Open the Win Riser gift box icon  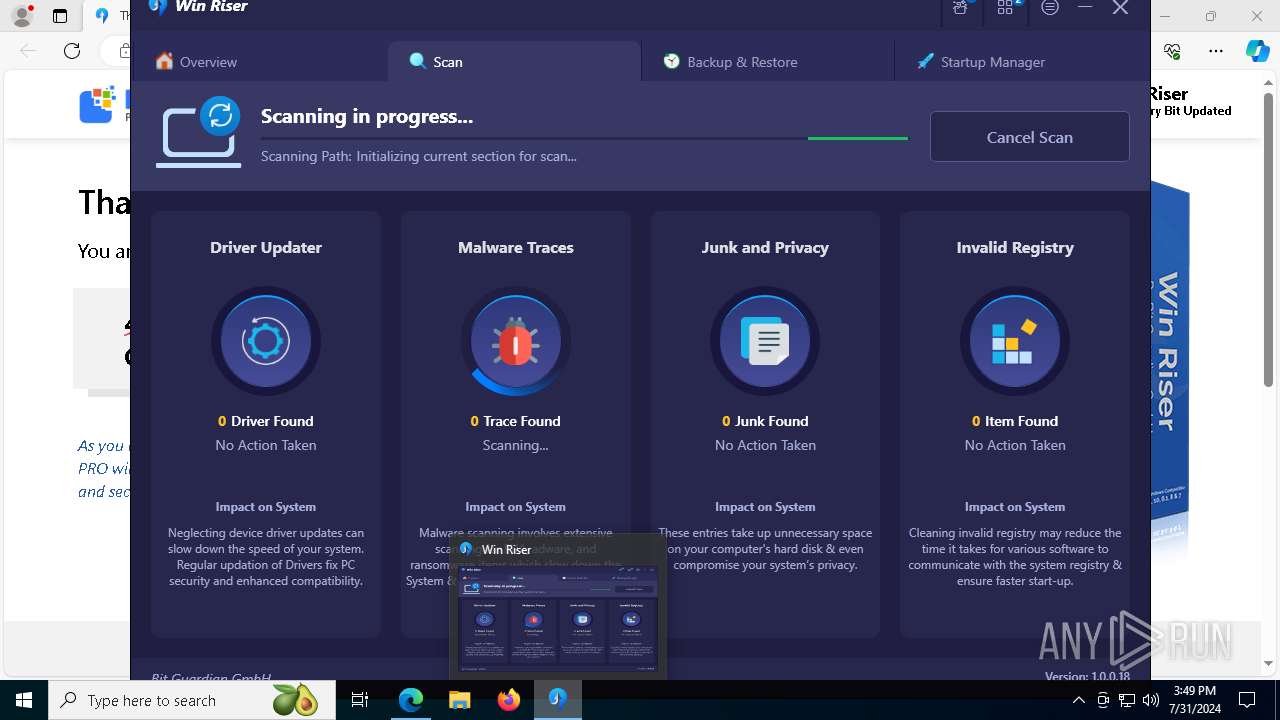click(x=960, y=7)
